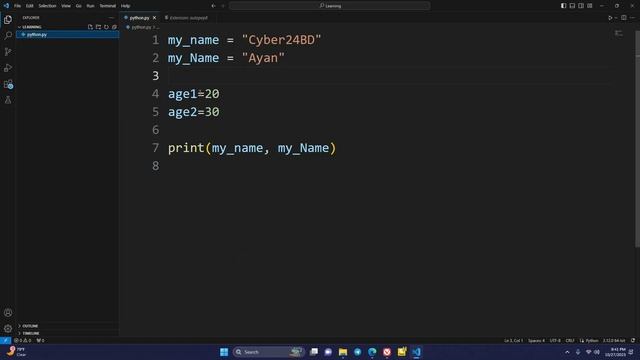640x360 pixels.
Task: Open the Terminal menu
Action: pos(108,6)
